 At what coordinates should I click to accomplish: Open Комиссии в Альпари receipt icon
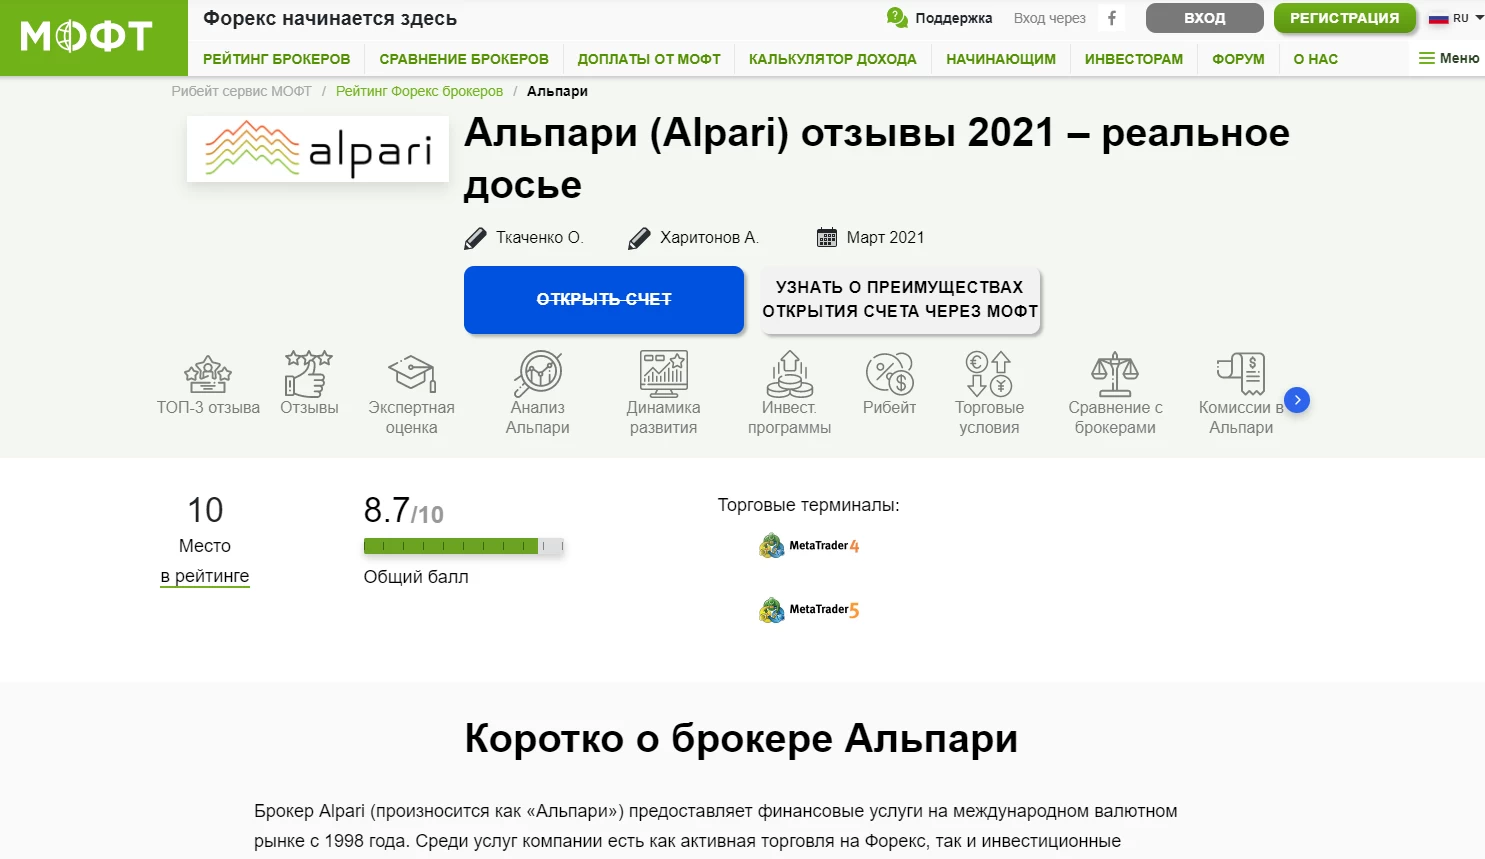[1241, 374]
